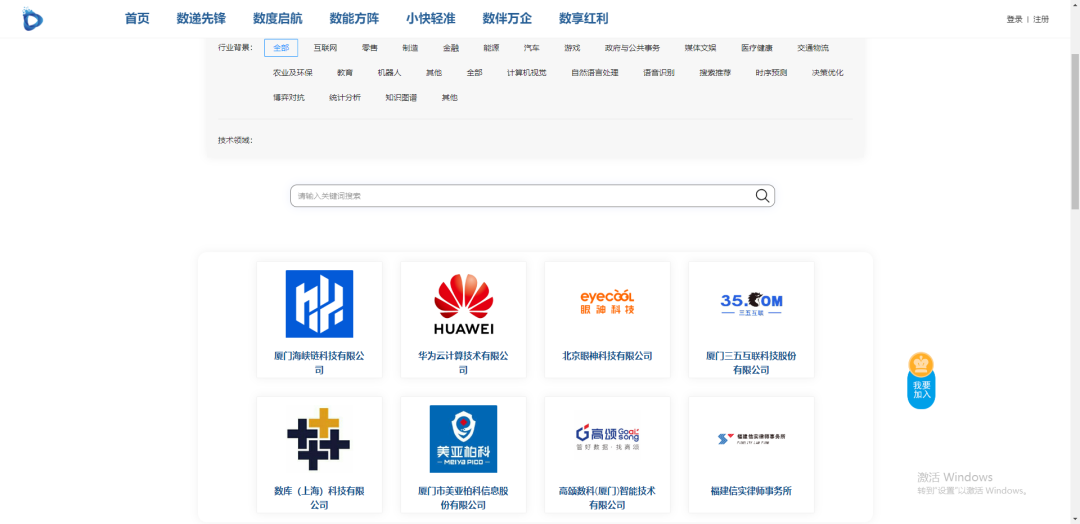Filter by 语音识别 technology

659,72
